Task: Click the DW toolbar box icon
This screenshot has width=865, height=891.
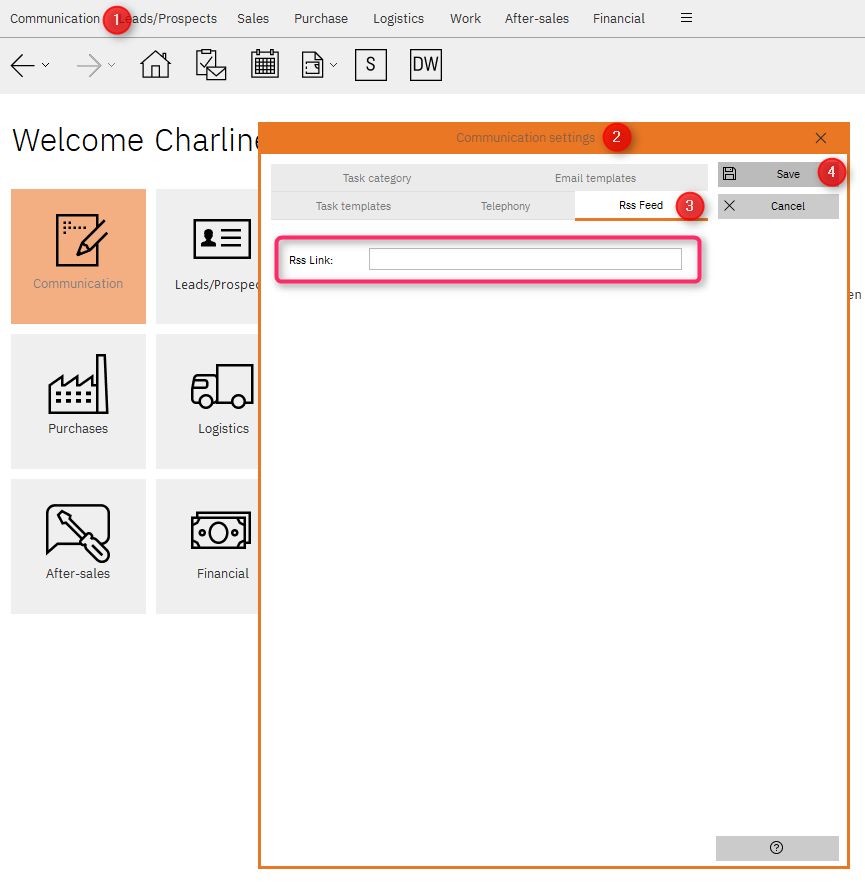Action: point(426,65)
